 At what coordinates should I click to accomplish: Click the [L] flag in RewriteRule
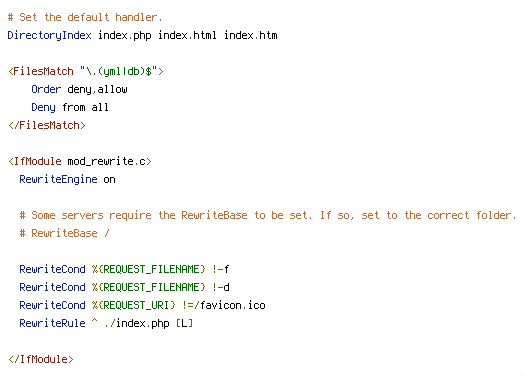[185, 323]
